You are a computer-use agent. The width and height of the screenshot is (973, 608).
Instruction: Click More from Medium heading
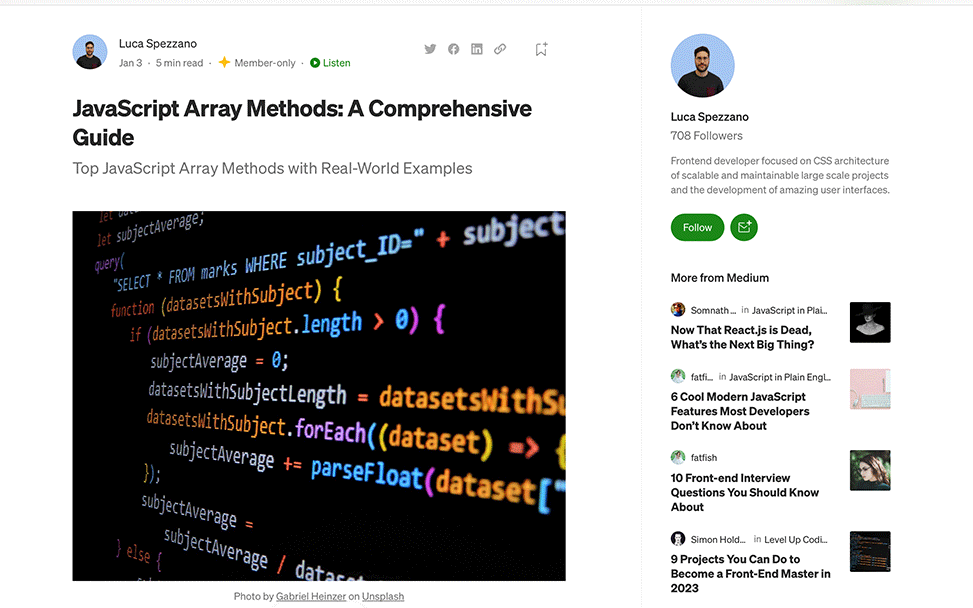pyautogui.click(x=720, y=278)
